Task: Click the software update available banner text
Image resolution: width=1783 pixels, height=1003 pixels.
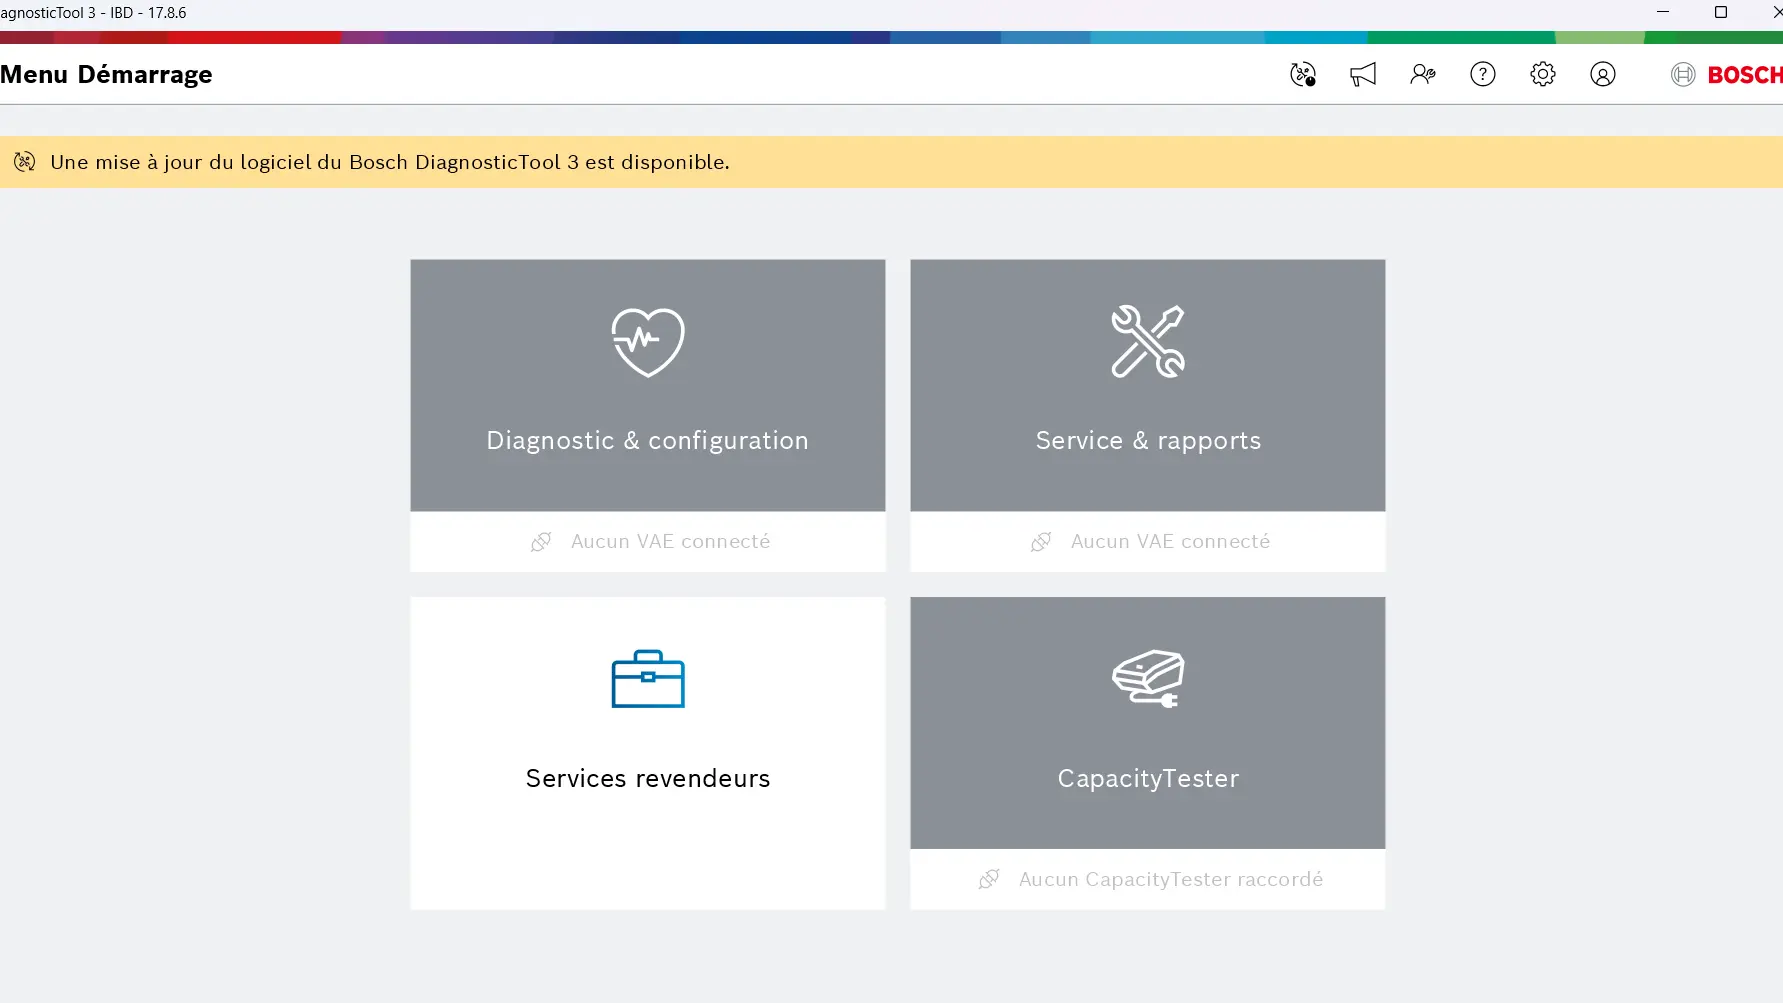Action: tap(390, 162)
